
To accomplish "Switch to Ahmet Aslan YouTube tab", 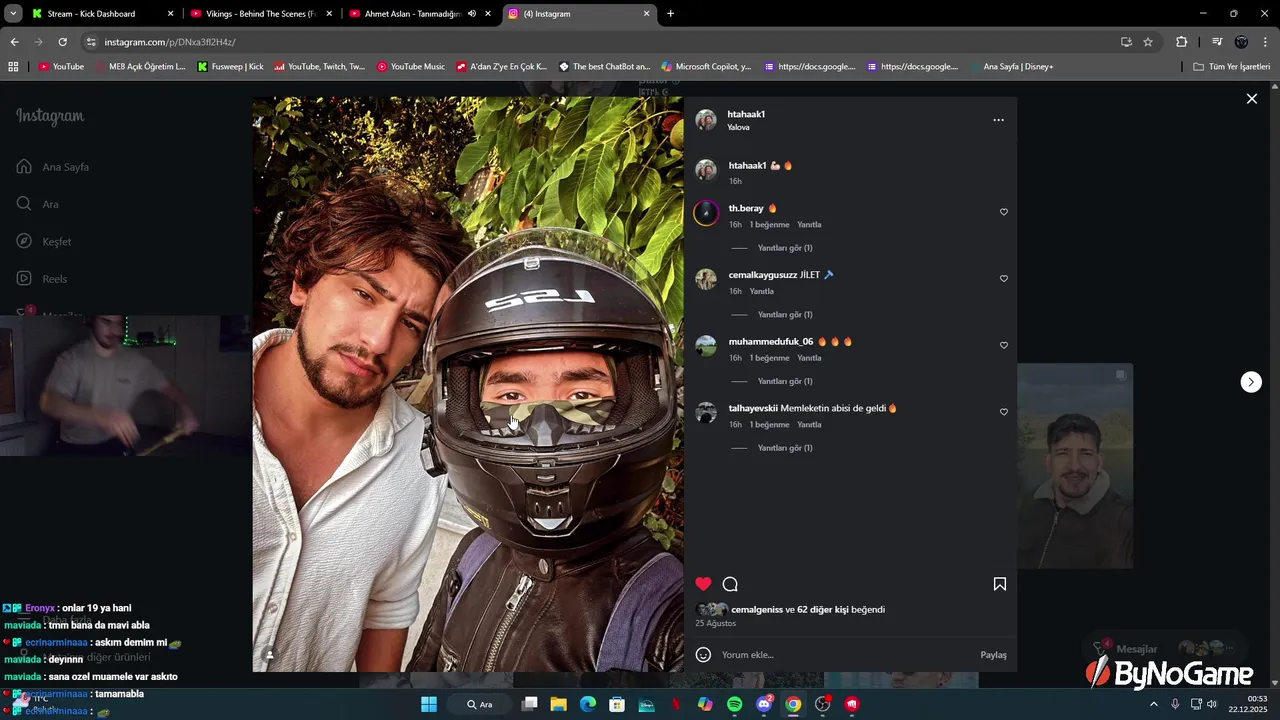I will [x=410, y=14].
